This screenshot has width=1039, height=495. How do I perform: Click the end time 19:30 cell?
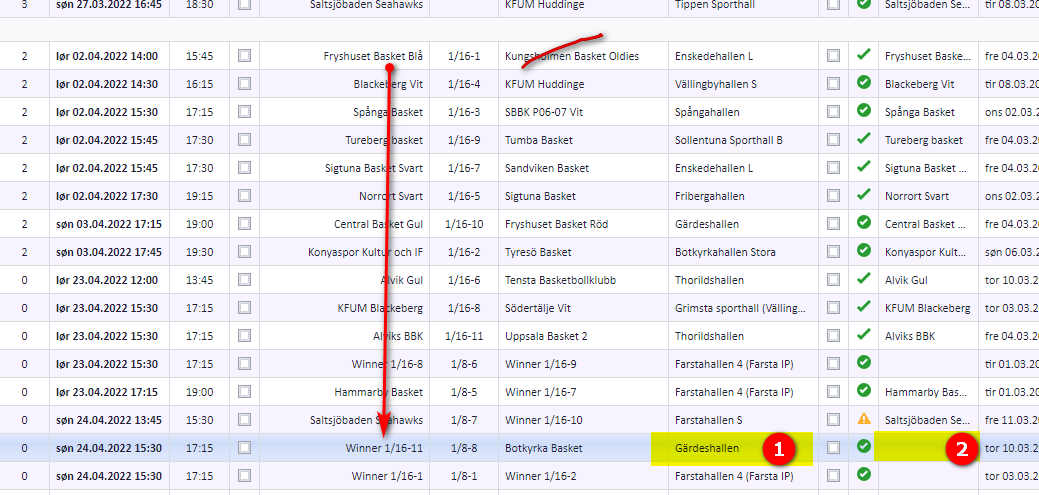coord(199,252)
